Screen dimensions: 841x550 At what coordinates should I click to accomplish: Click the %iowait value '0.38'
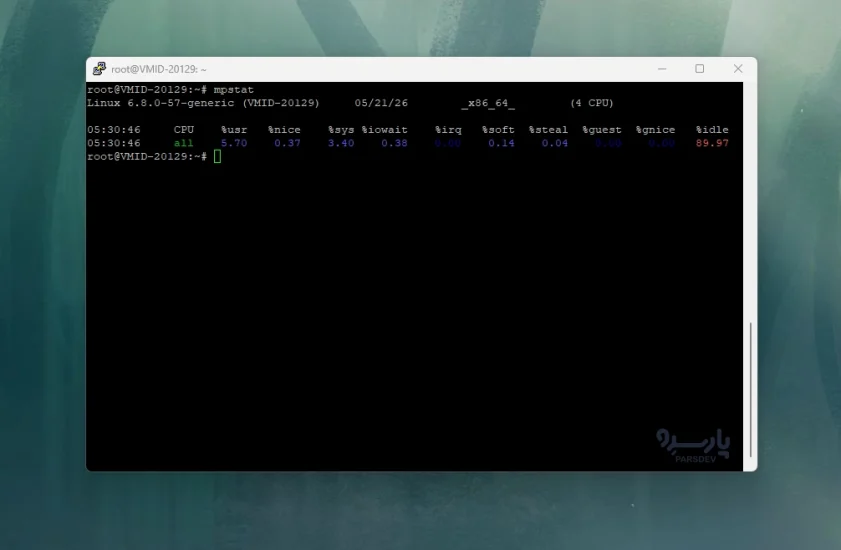[394, 143]
